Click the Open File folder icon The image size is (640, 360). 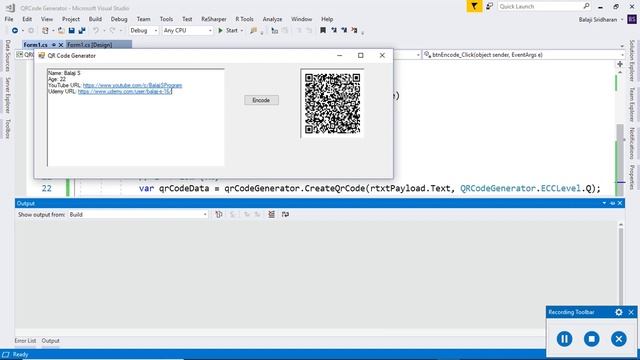coord(61,31)
